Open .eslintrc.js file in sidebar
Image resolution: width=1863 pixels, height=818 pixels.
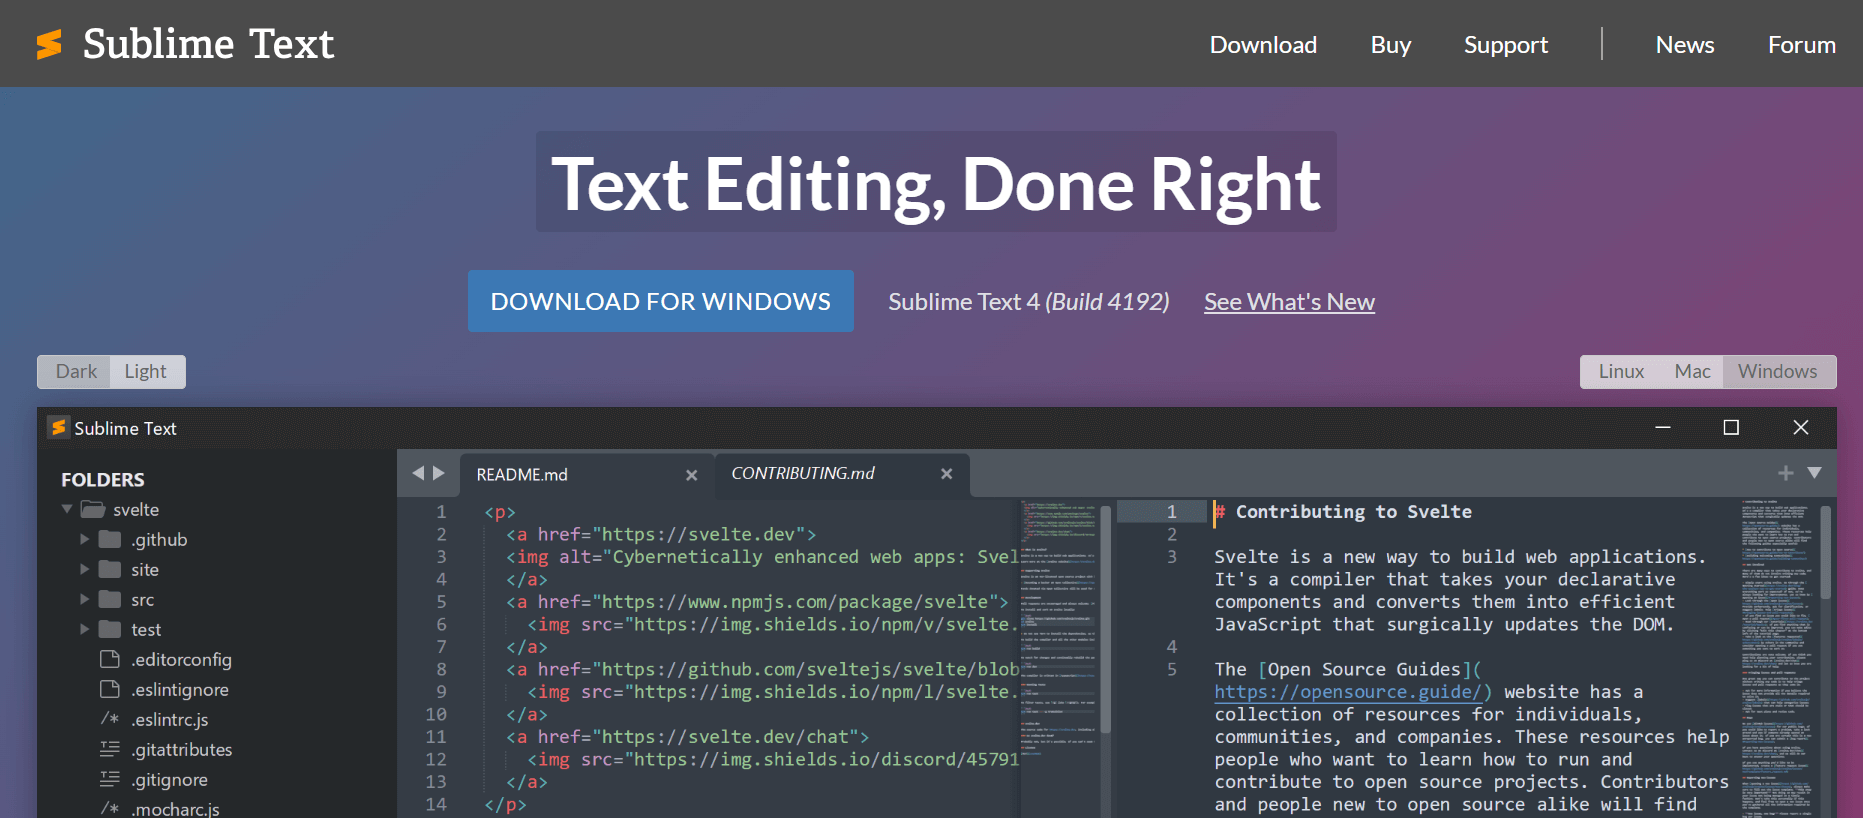pyautogui.click(x=170, y=719)
